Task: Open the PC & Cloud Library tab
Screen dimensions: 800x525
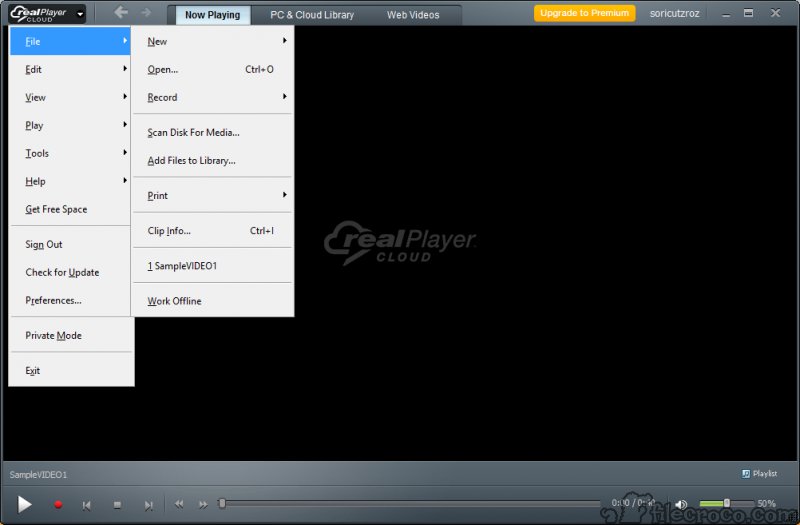Action: (312, 15)
